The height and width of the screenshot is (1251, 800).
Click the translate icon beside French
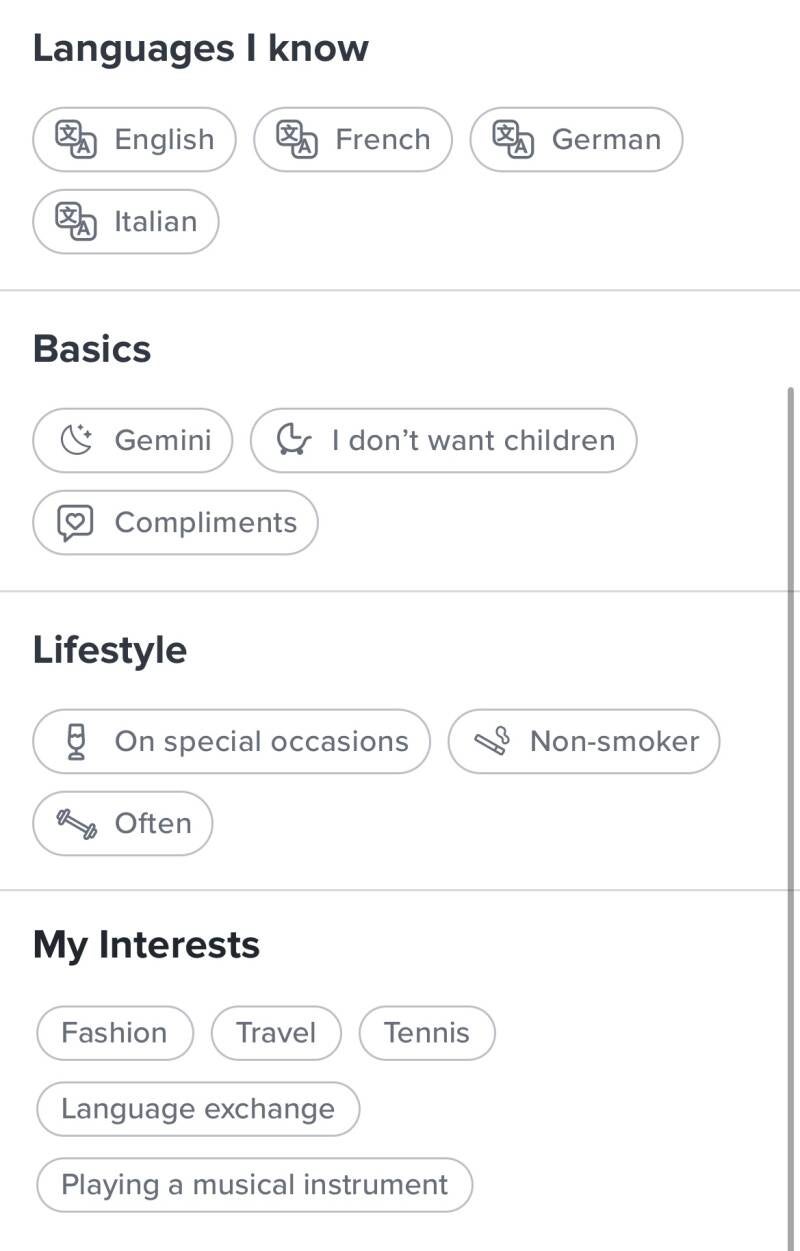(x=296, y=140)
